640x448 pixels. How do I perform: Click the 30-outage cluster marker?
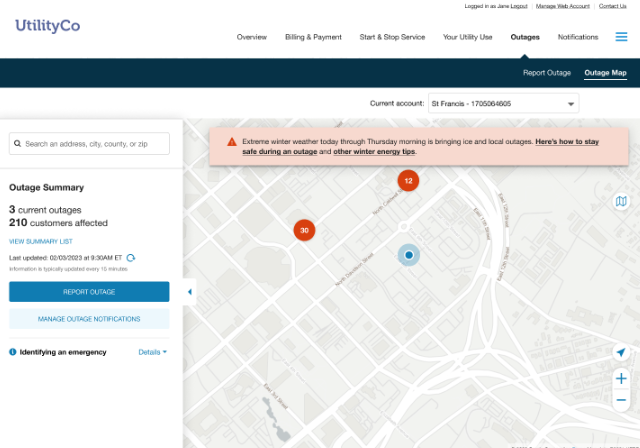click(x=305, y=230)
